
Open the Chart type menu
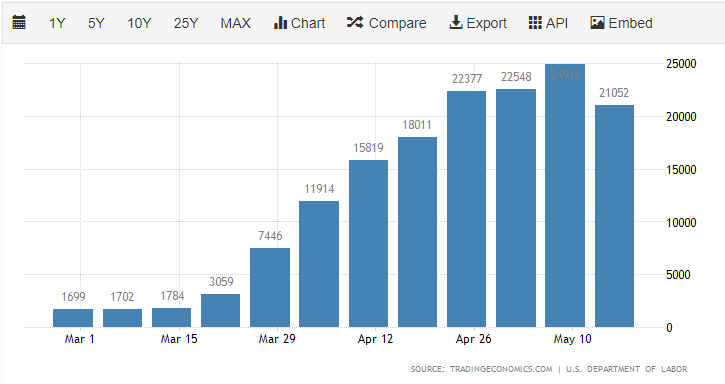(x=300, y=23)
